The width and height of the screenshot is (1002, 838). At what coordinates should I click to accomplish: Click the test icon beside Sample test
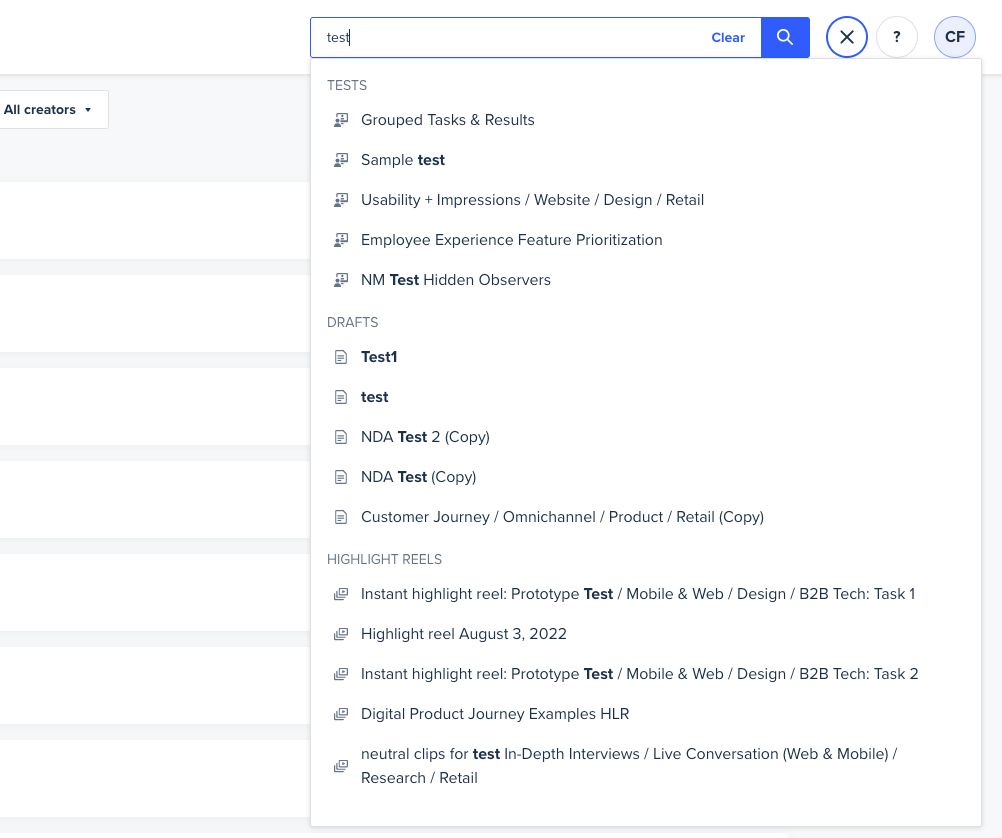pyautogui.click(x=341, y=160)
